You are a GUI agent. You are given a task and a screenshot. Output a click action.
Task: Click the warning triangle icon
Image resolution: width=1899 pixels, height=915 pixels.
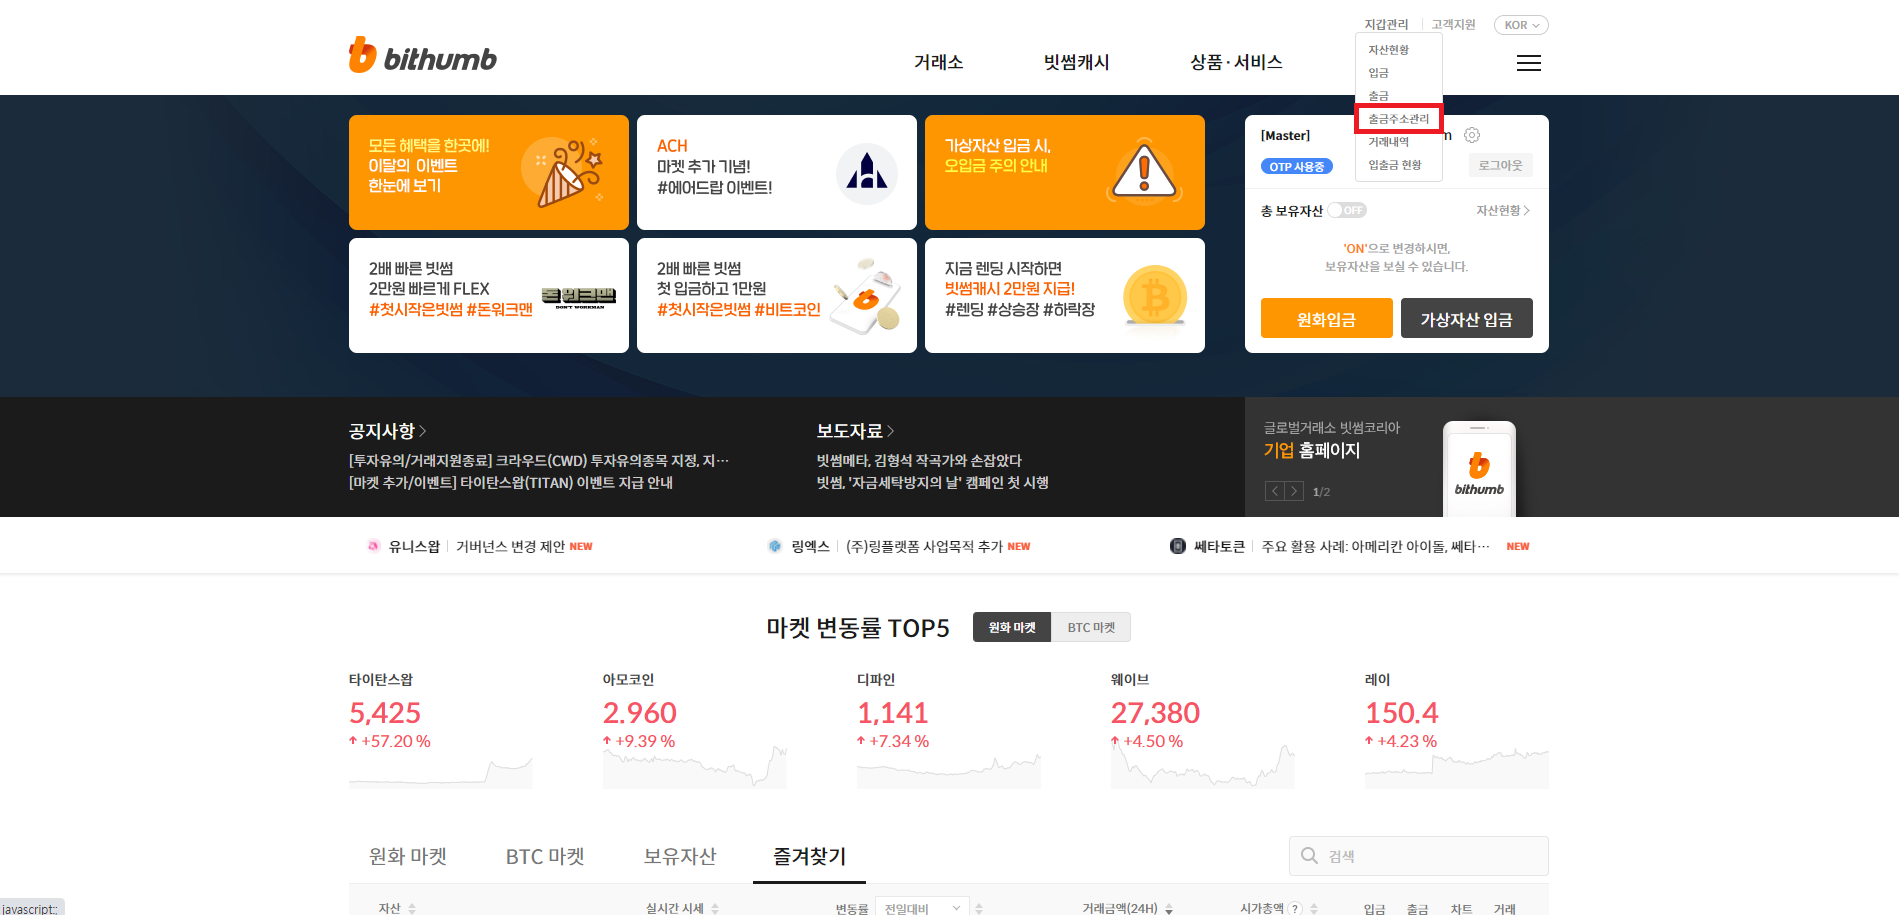coord(1144,173)
